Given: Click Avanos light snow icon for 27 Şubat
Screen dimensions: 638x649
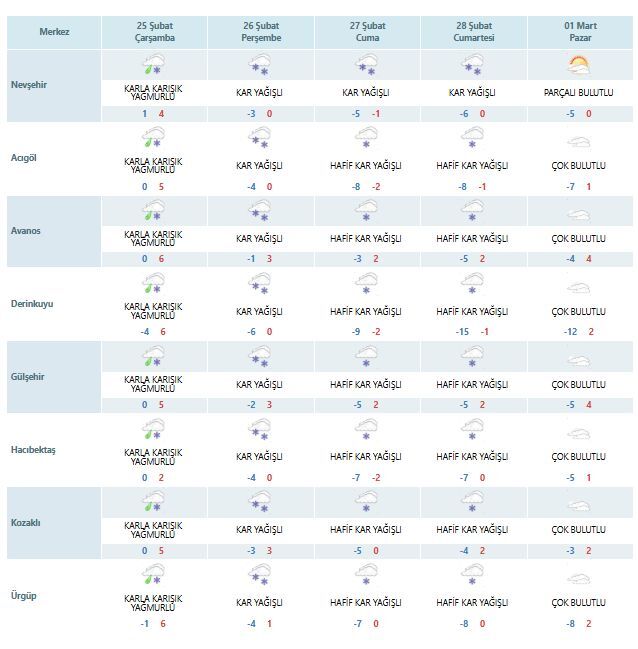Looking at the screenshot, I should click(366, 211).
